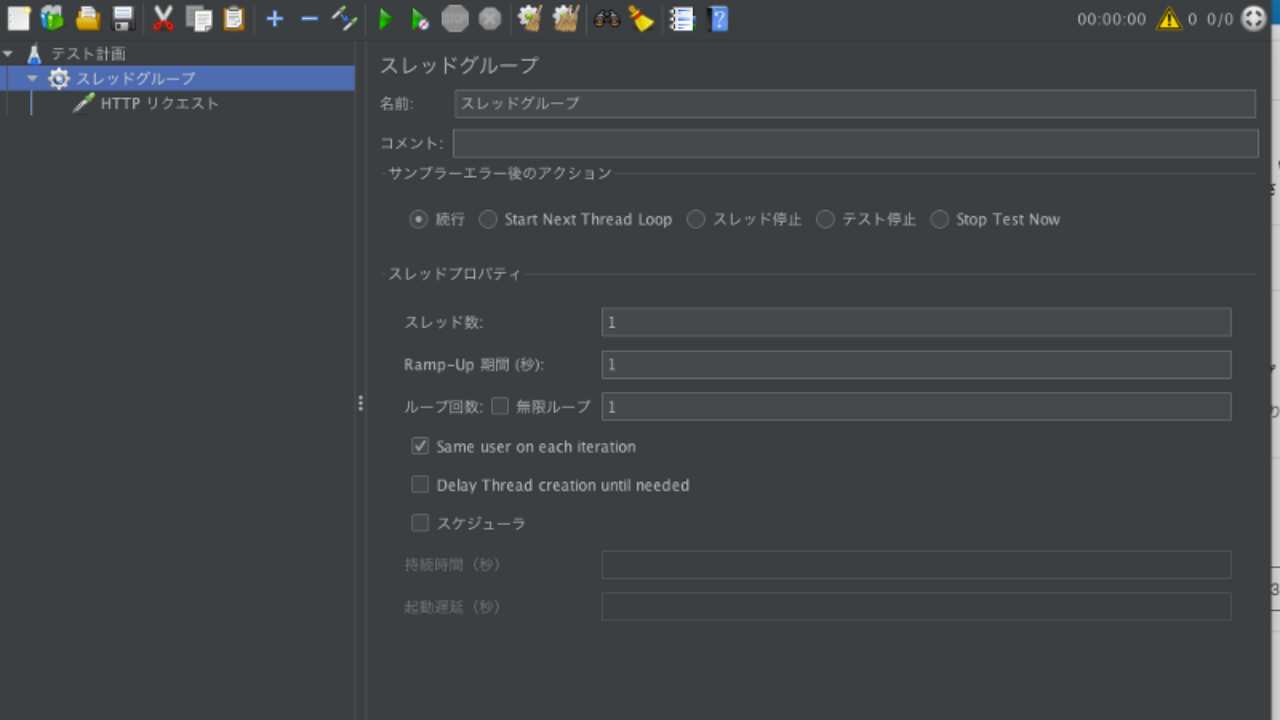Screen dimensions: 1280x720
Task: Click the 00:00:00 elapsed time text
Action: (1112, 19)
